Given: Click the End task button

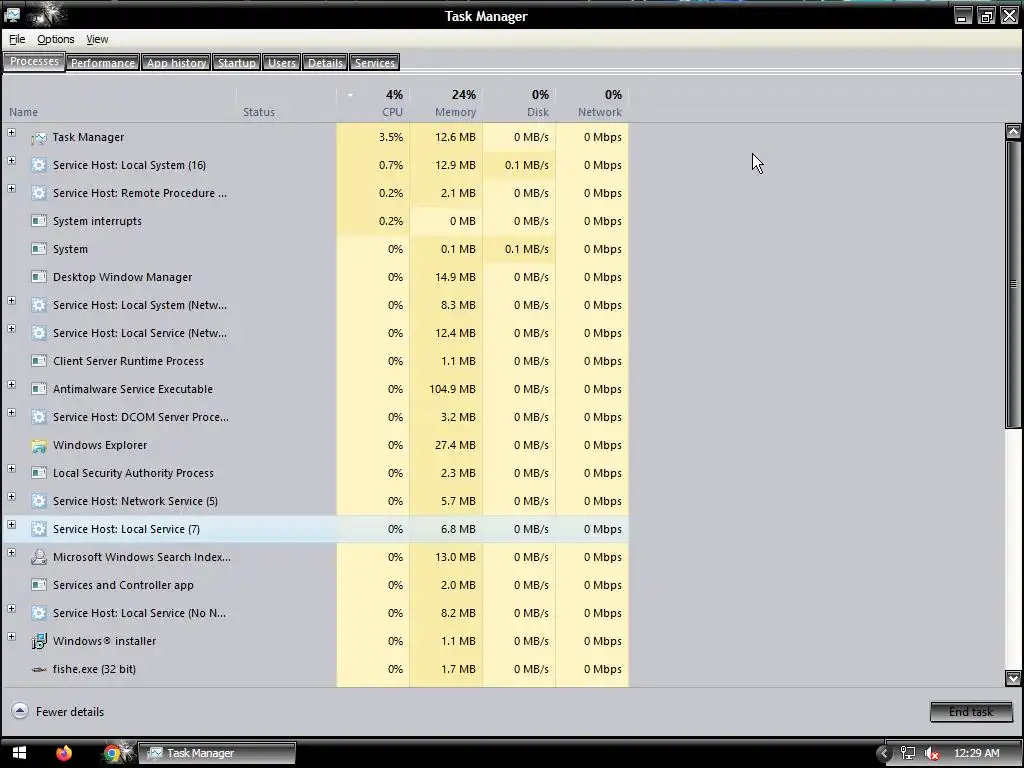Looking at the screenshot, I should coord(971,712).
